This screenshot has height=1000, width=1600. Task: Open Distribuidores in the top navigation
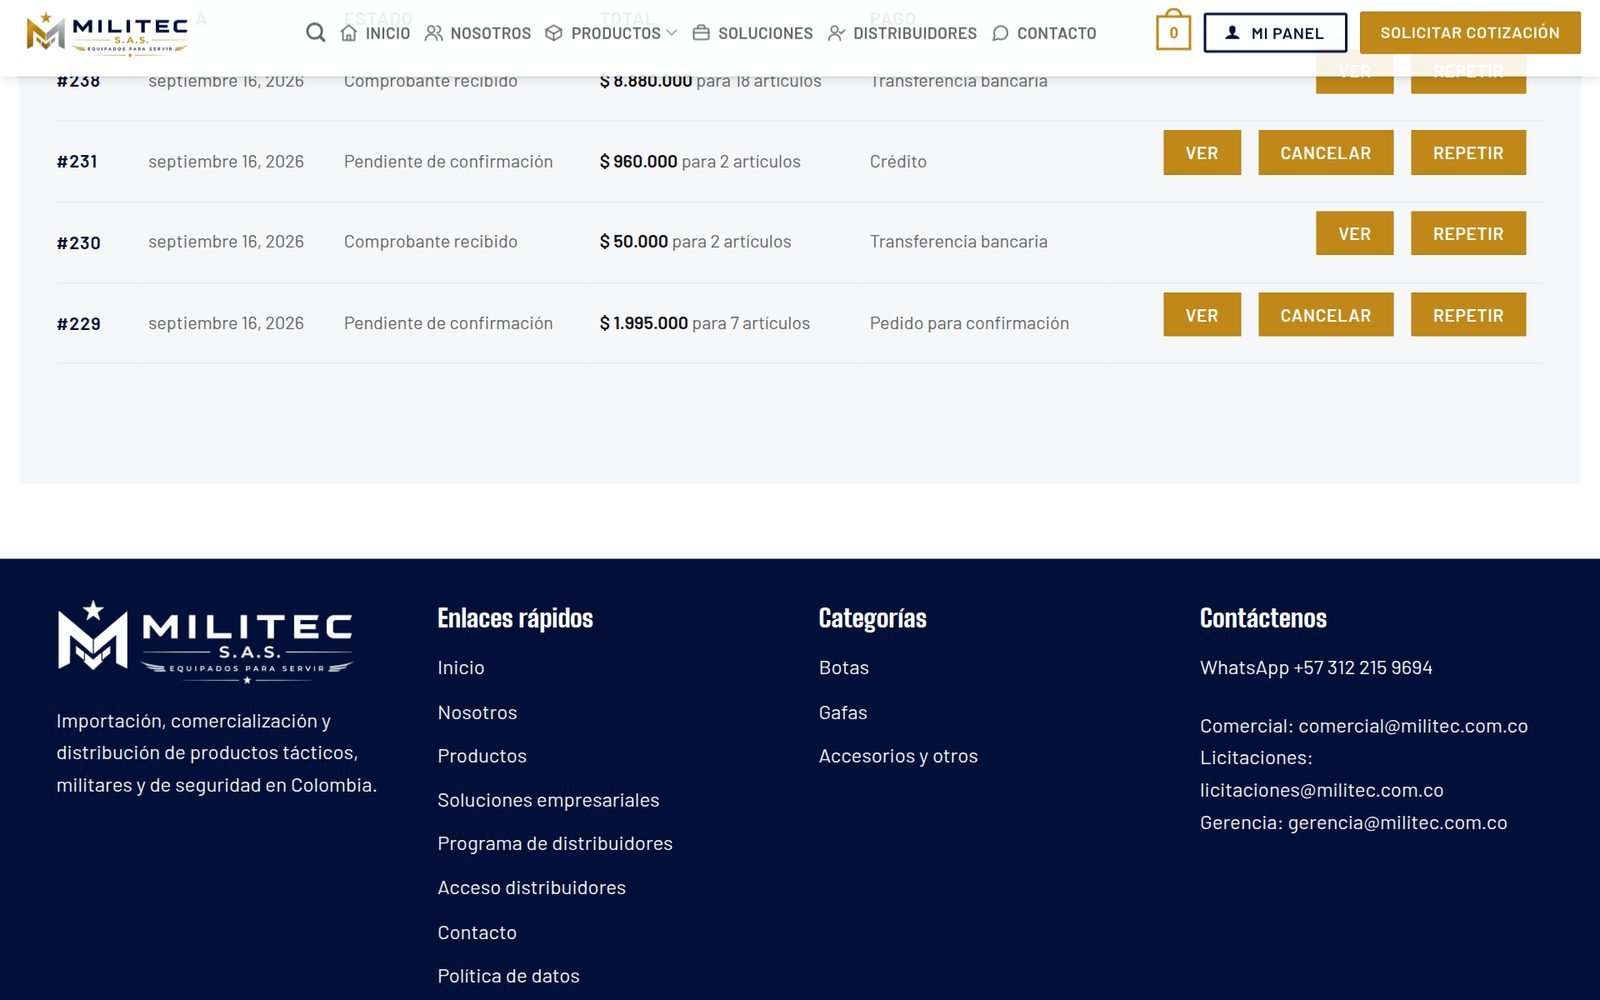pyautogui.click(x=902, y=33)
